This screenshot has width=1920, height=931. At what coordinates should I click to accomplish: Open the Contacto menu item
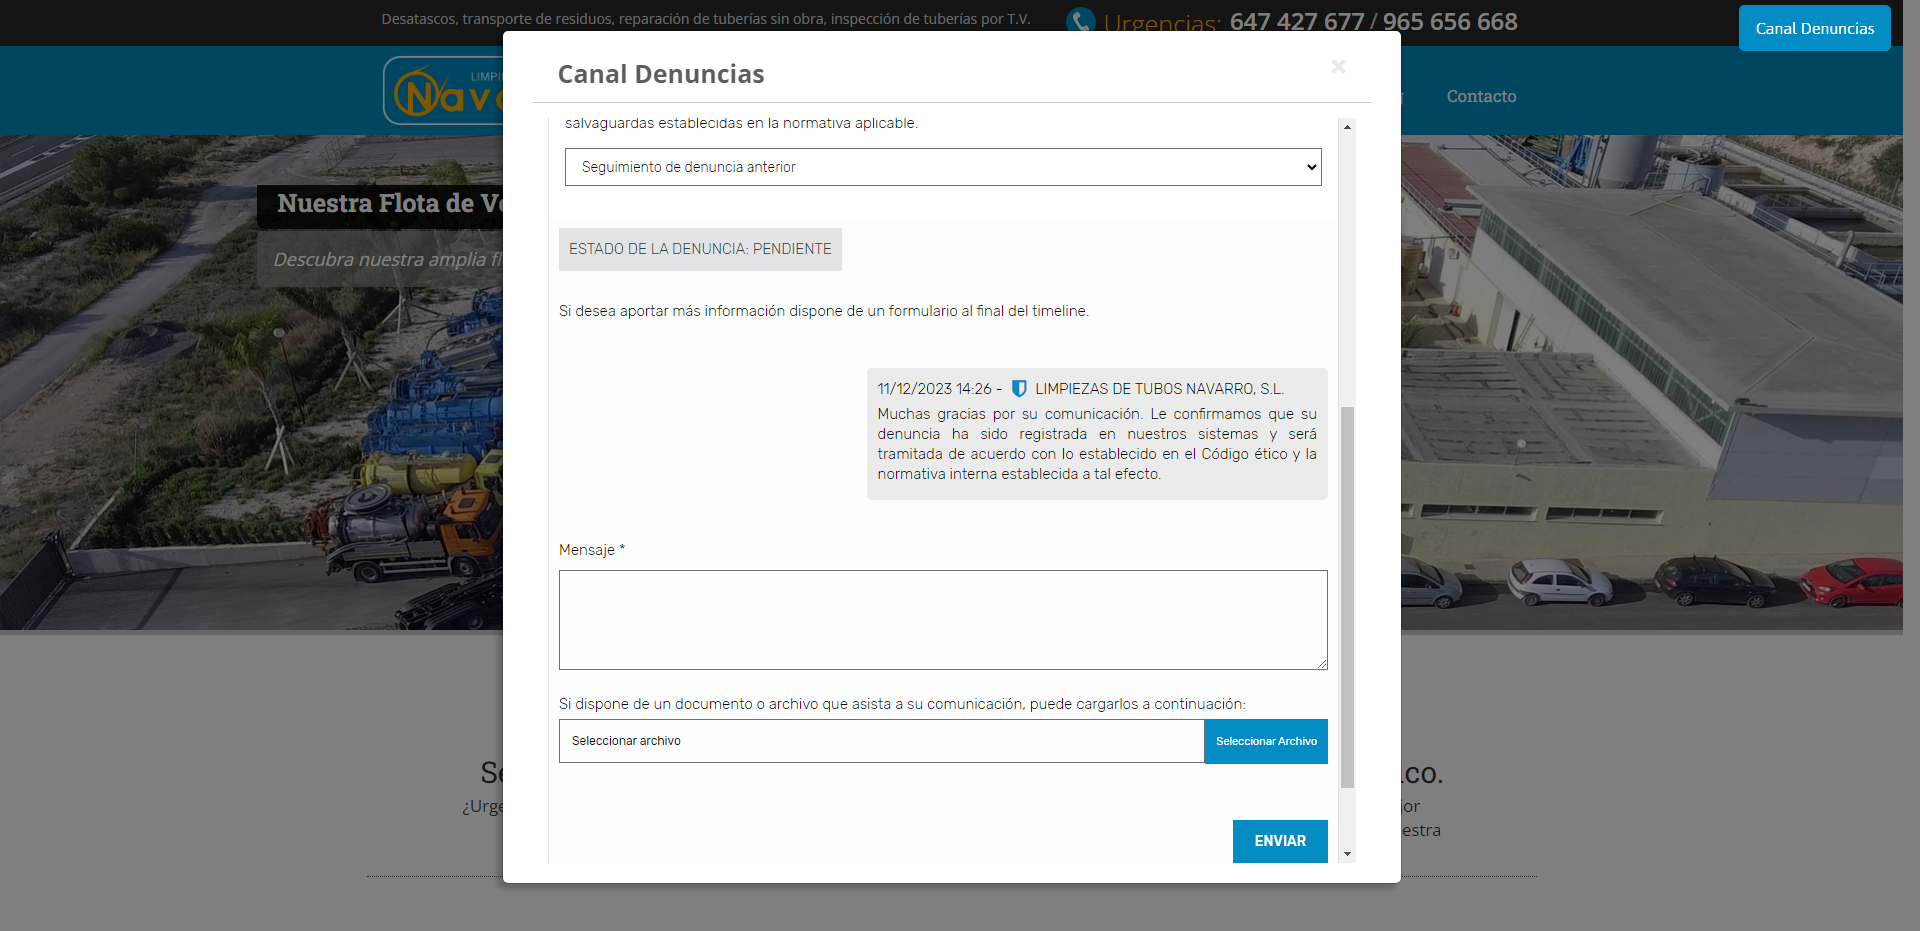(1481, 96)
